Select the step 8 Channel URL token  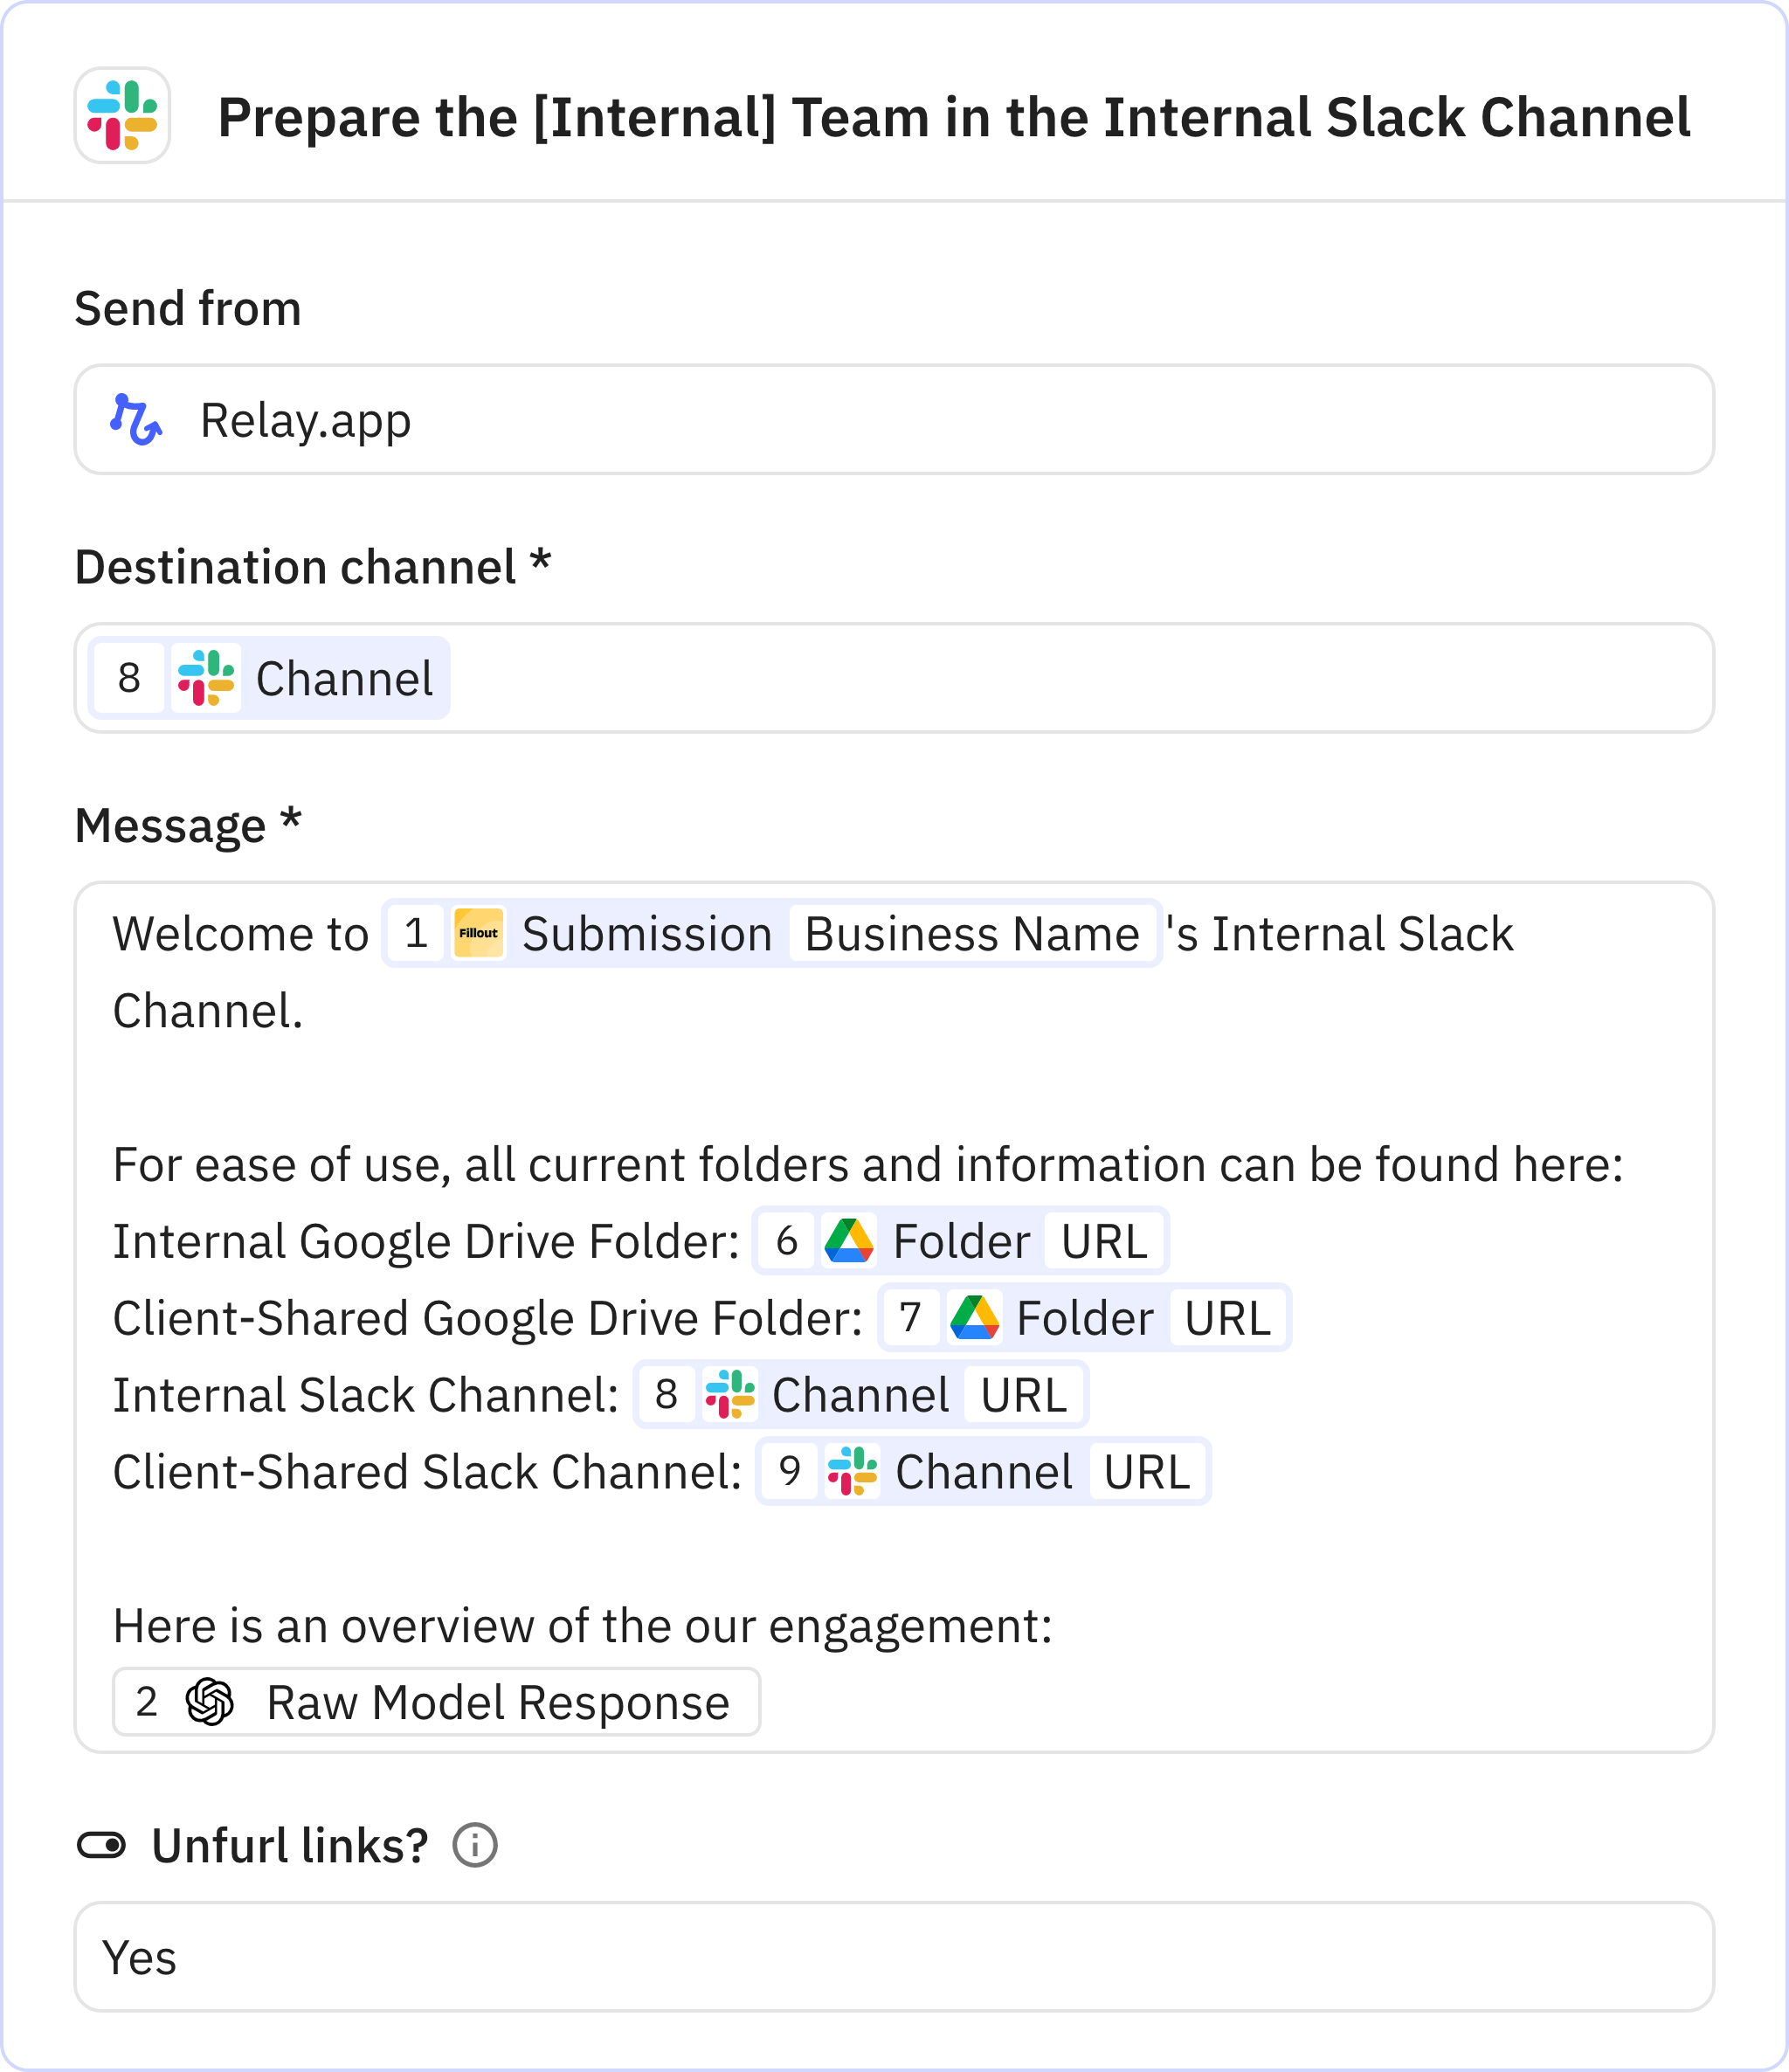coord(861,1395)
